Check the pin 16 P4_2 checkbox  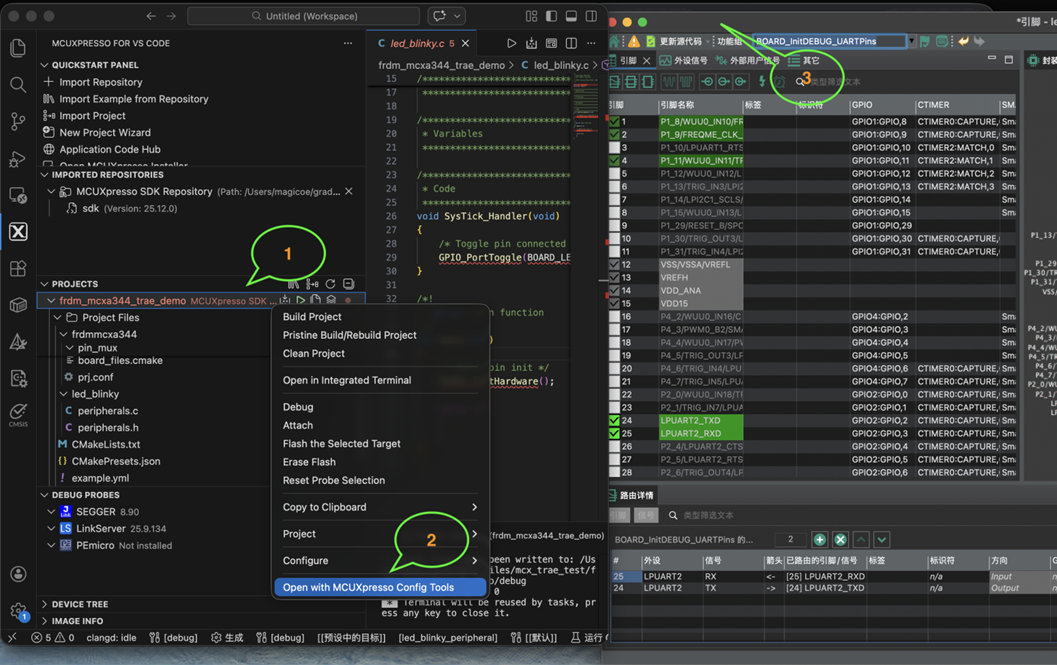pyautogui.click(x=614, y=316)
